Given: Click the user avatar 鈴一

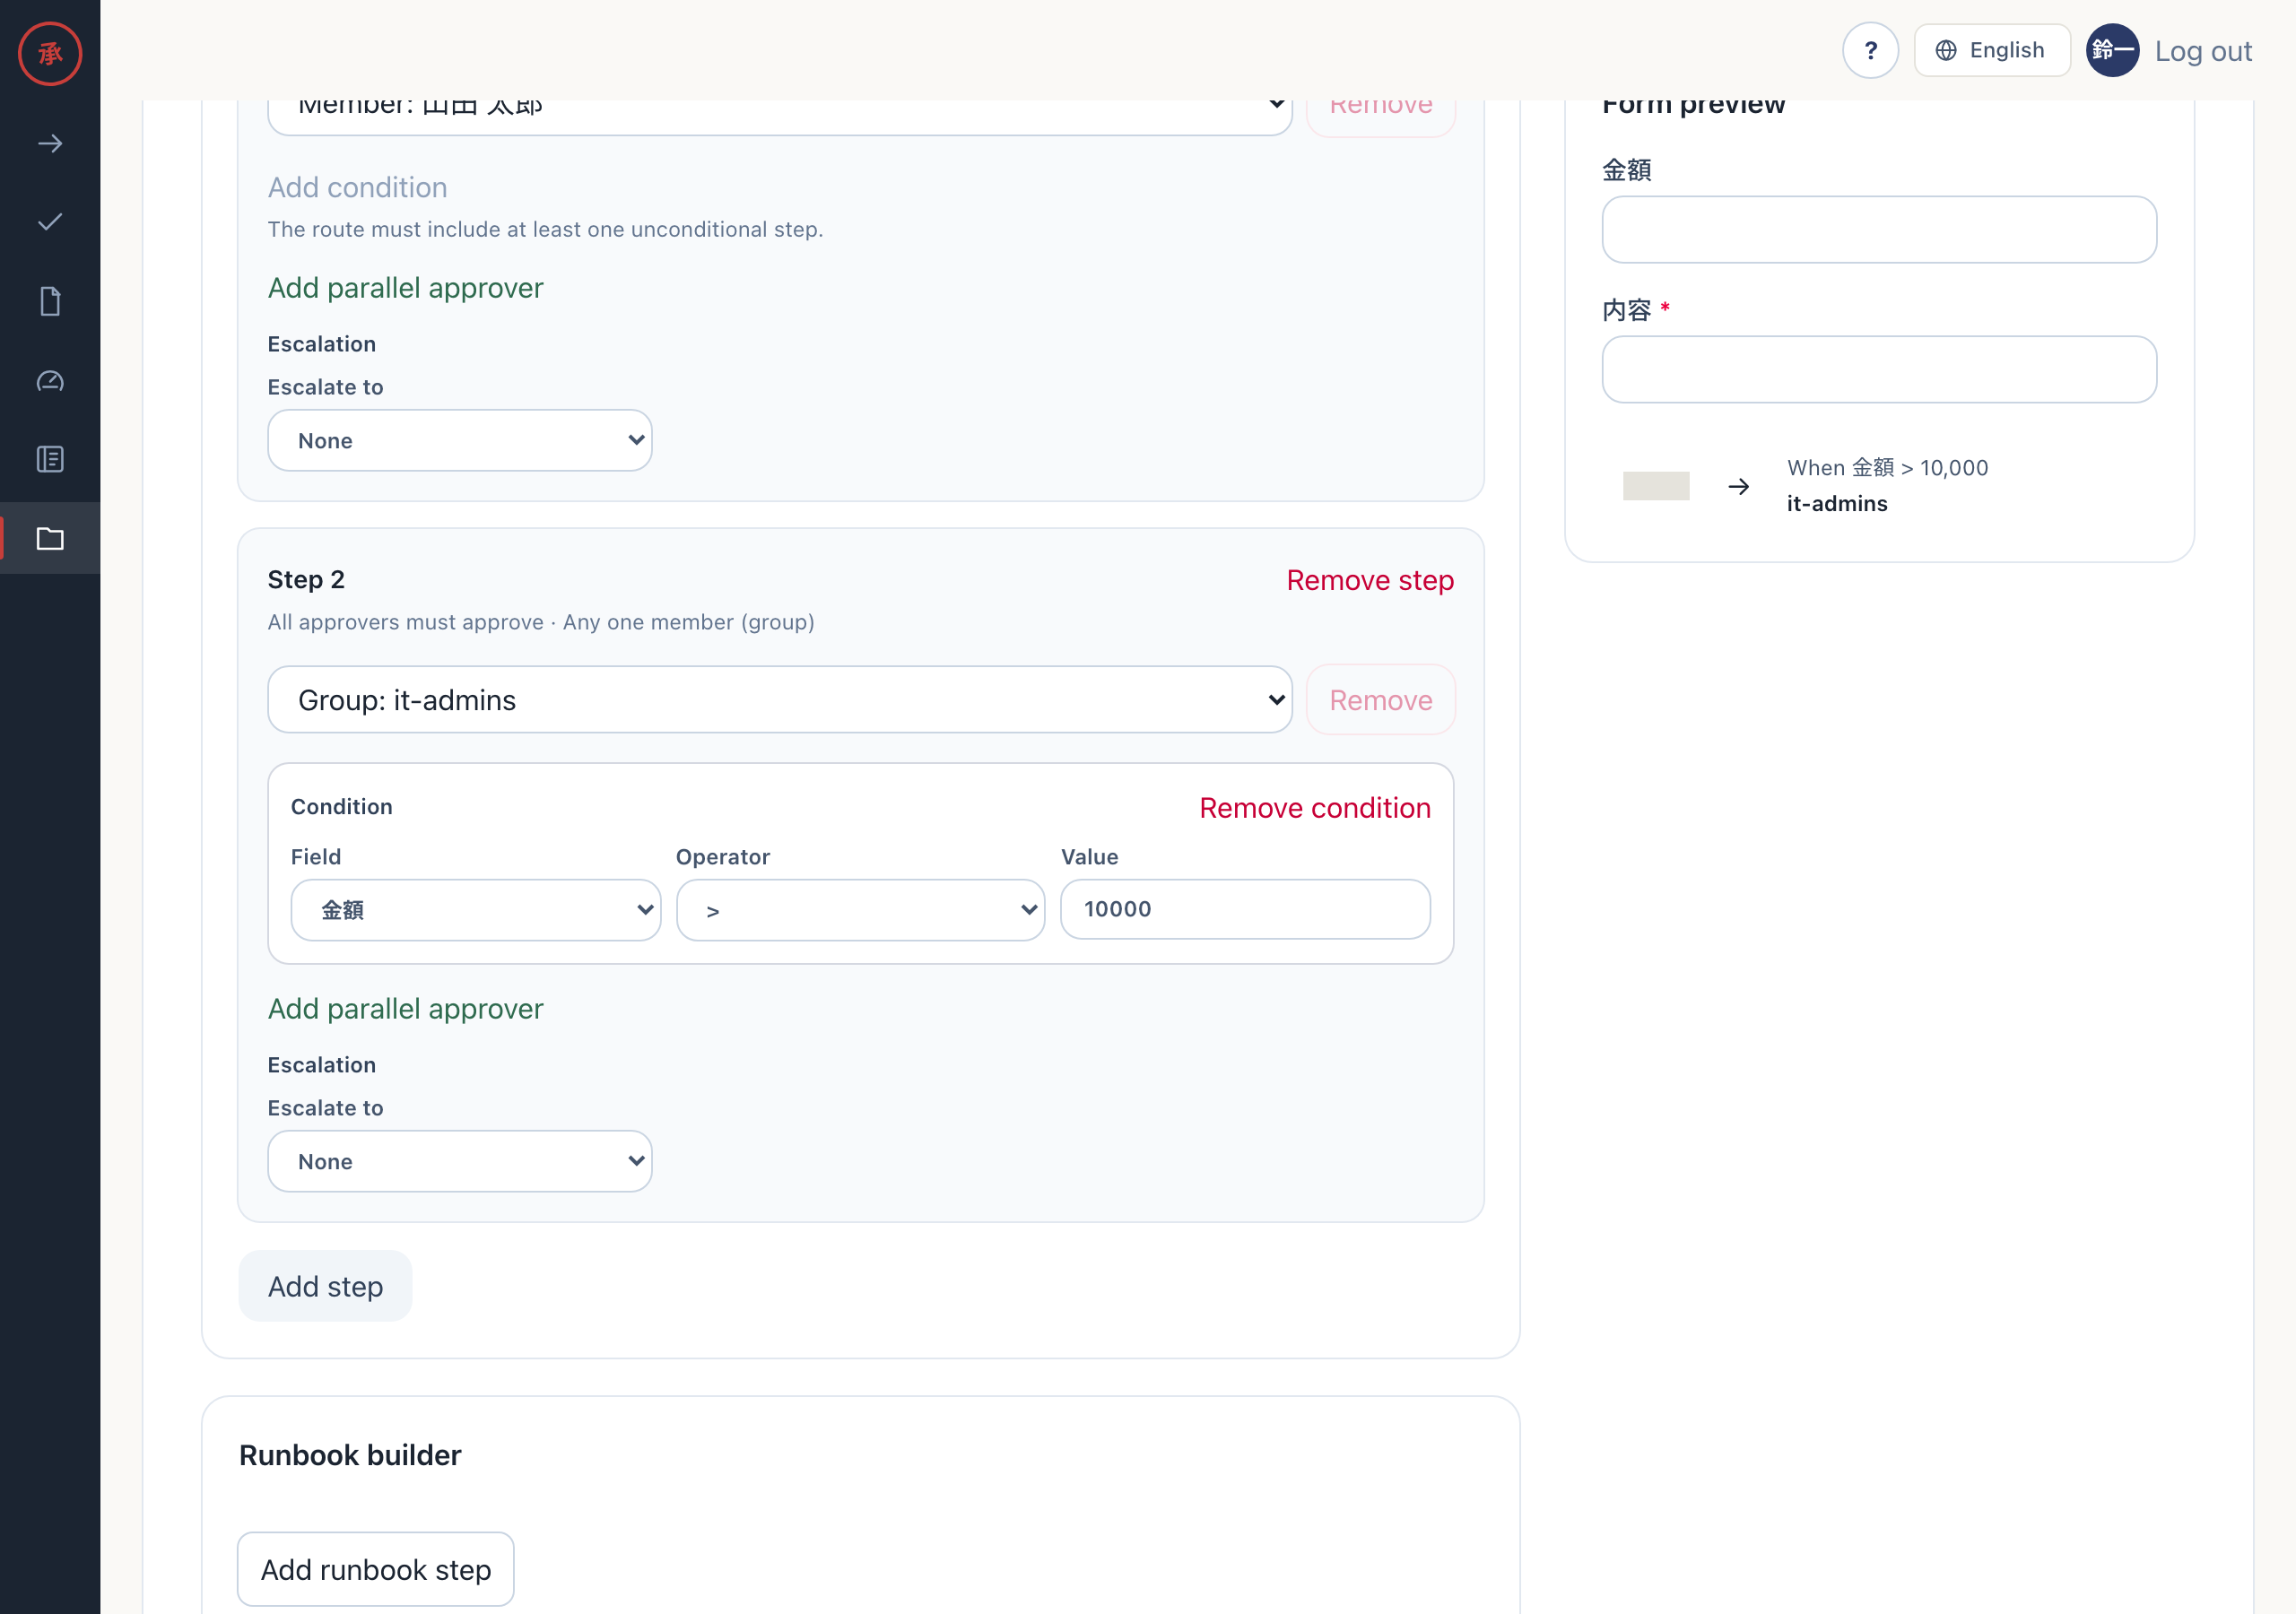Looking at the screenshot, I should [2112, 50].
